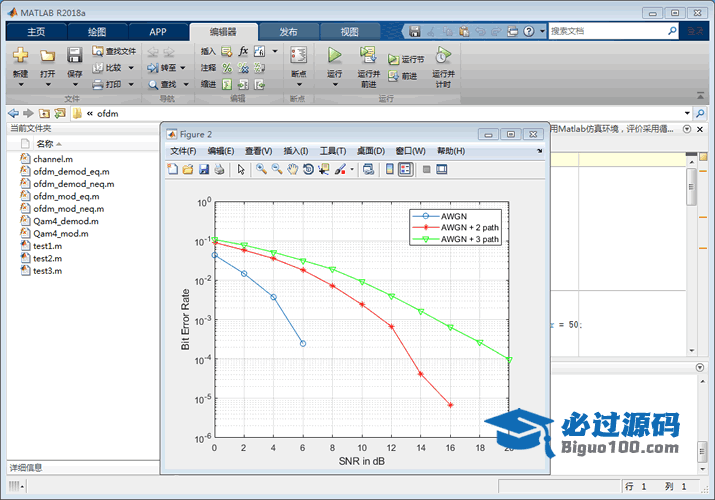Viewport: 715px width, 500px height.
Task: Click Open File icon in Figure toolbar
Action: pos(188,169)
